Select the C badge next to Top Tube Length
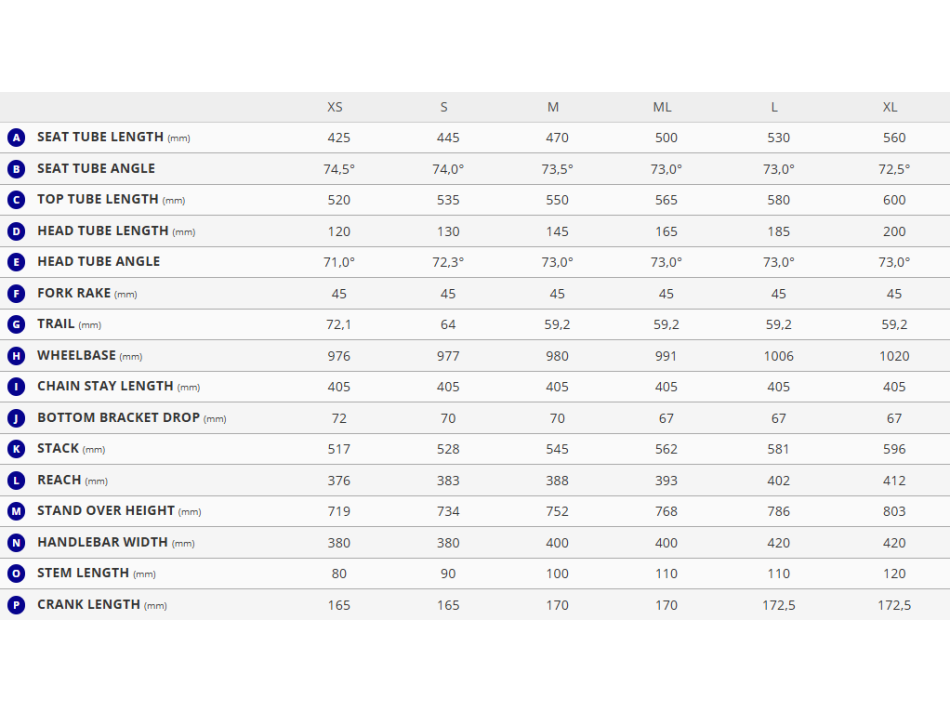This screenshot has height=713, width=950. point(16,200)
